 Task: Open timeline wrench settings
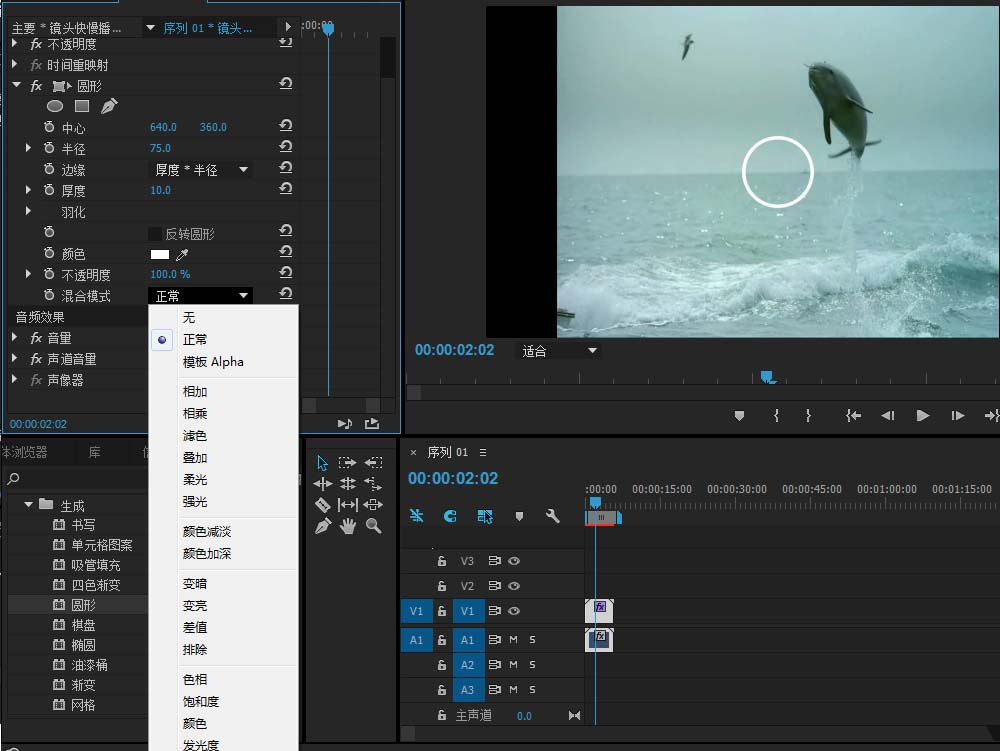point(552,516)
